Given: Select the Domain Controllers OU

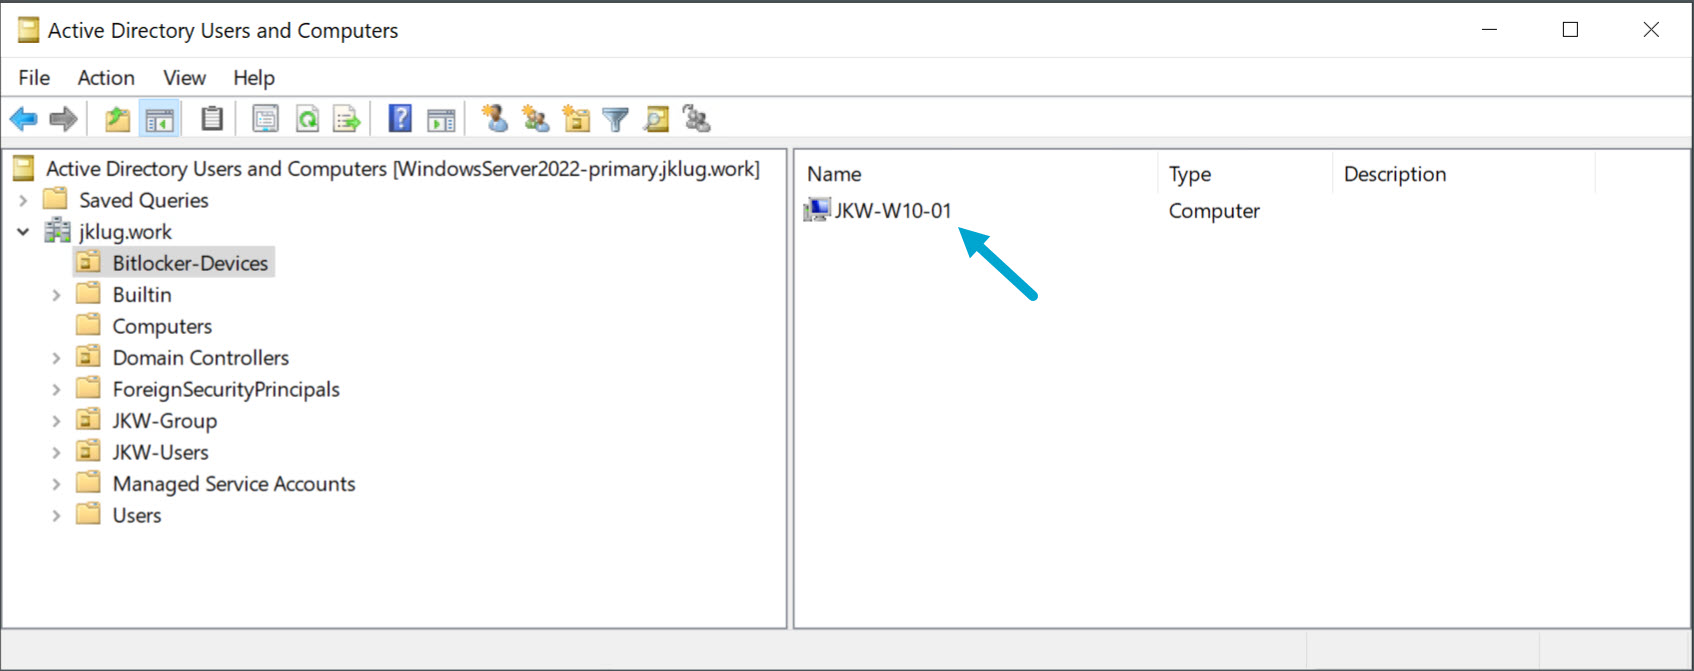Looking at the screenshot, I should click(201, 358).
